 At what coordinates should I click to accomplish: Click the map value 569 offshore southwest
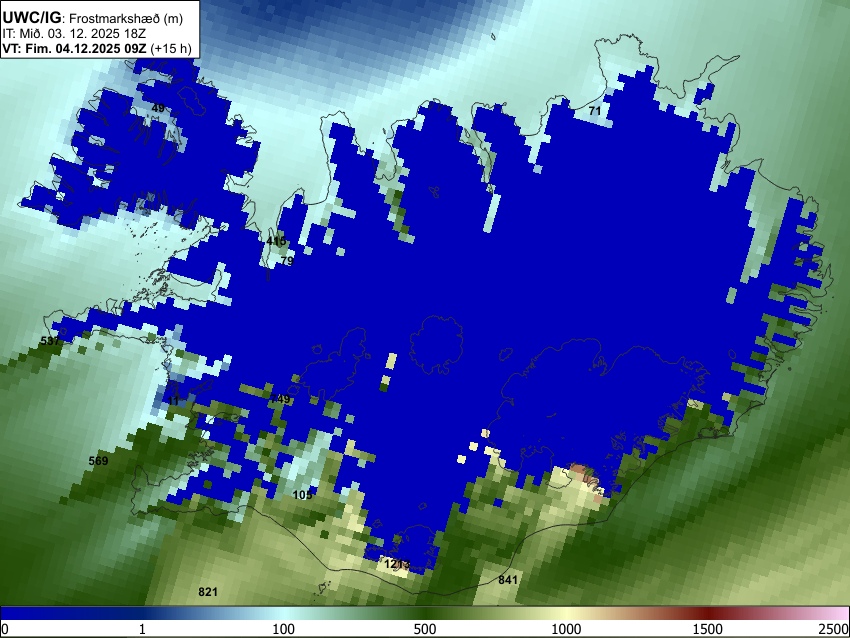tap(98, 461)
